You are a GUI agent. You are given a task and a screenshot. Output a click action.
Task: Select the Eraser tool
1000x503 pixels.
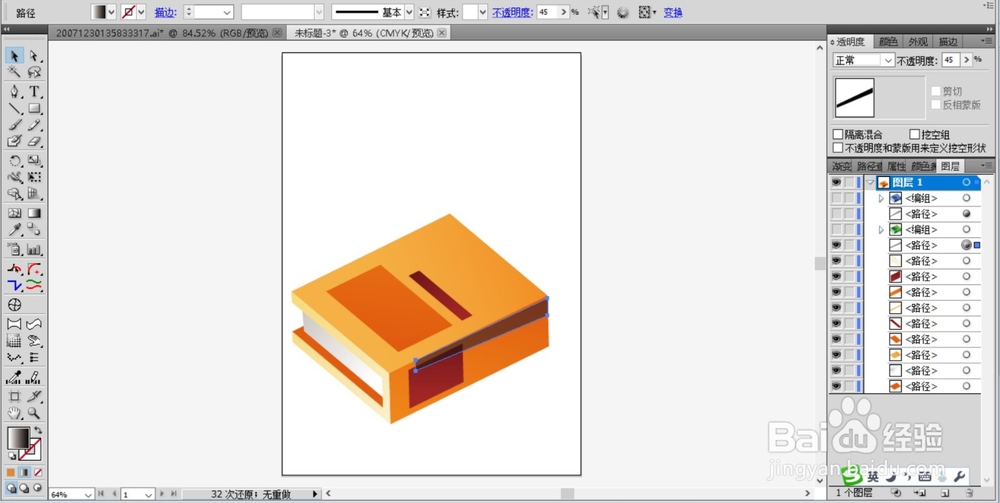click(x=34, y=141)
